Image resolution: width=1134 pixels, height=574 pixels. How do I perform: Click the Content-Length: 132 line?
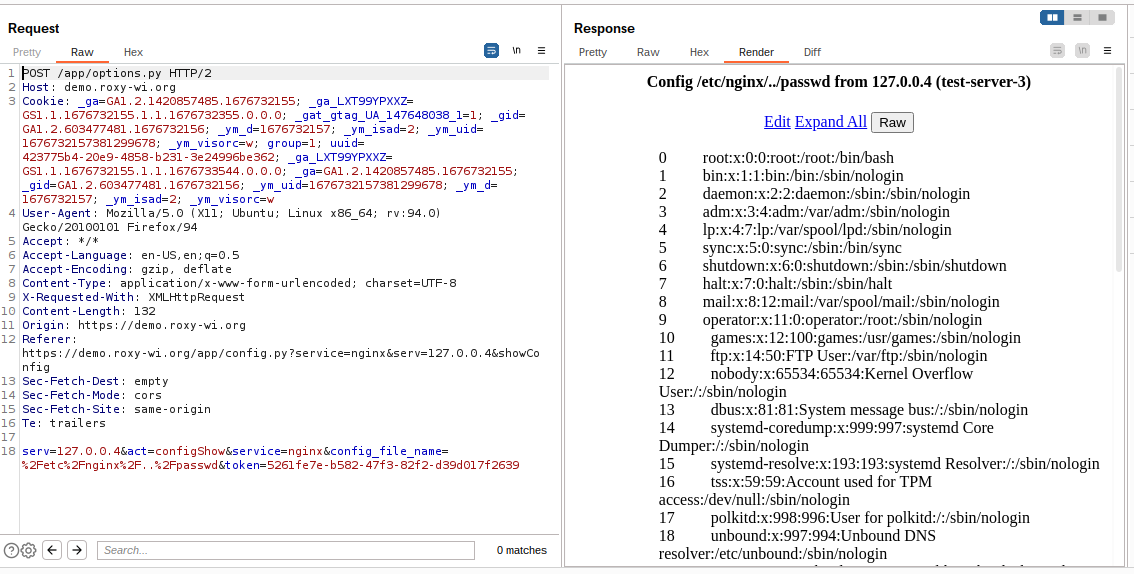coord(89,311)
